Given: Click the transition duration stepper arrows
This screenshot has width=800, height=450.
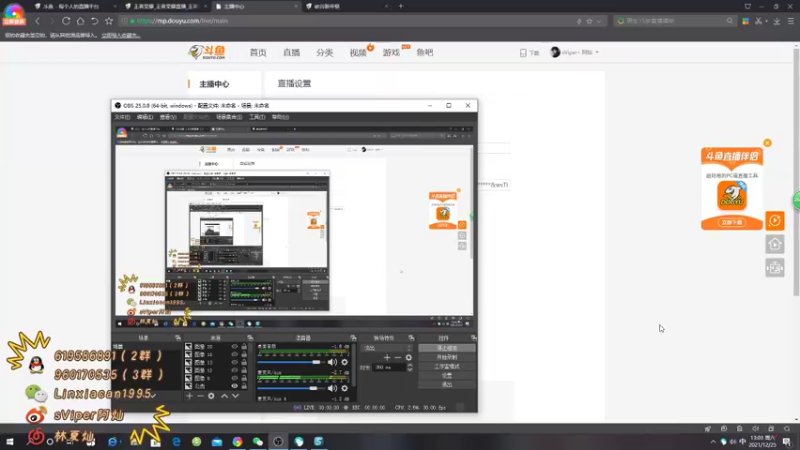Looking at the screenshot, I should (x=410, y=367).
